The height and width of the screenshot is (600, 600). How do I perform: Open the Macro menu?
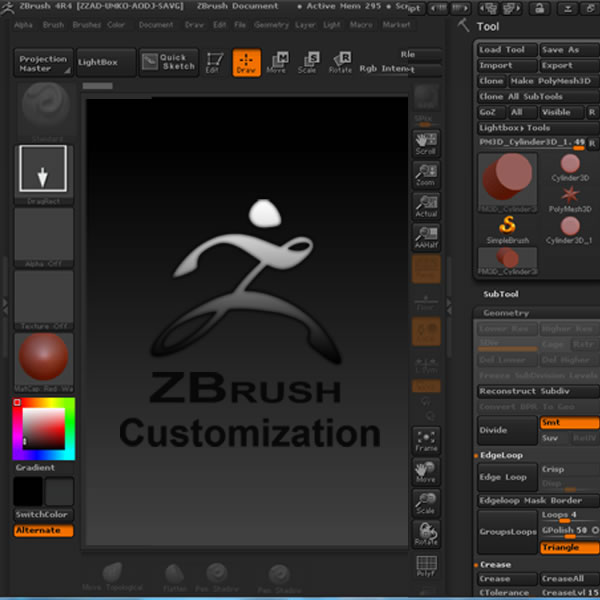[x=361, y=25]
